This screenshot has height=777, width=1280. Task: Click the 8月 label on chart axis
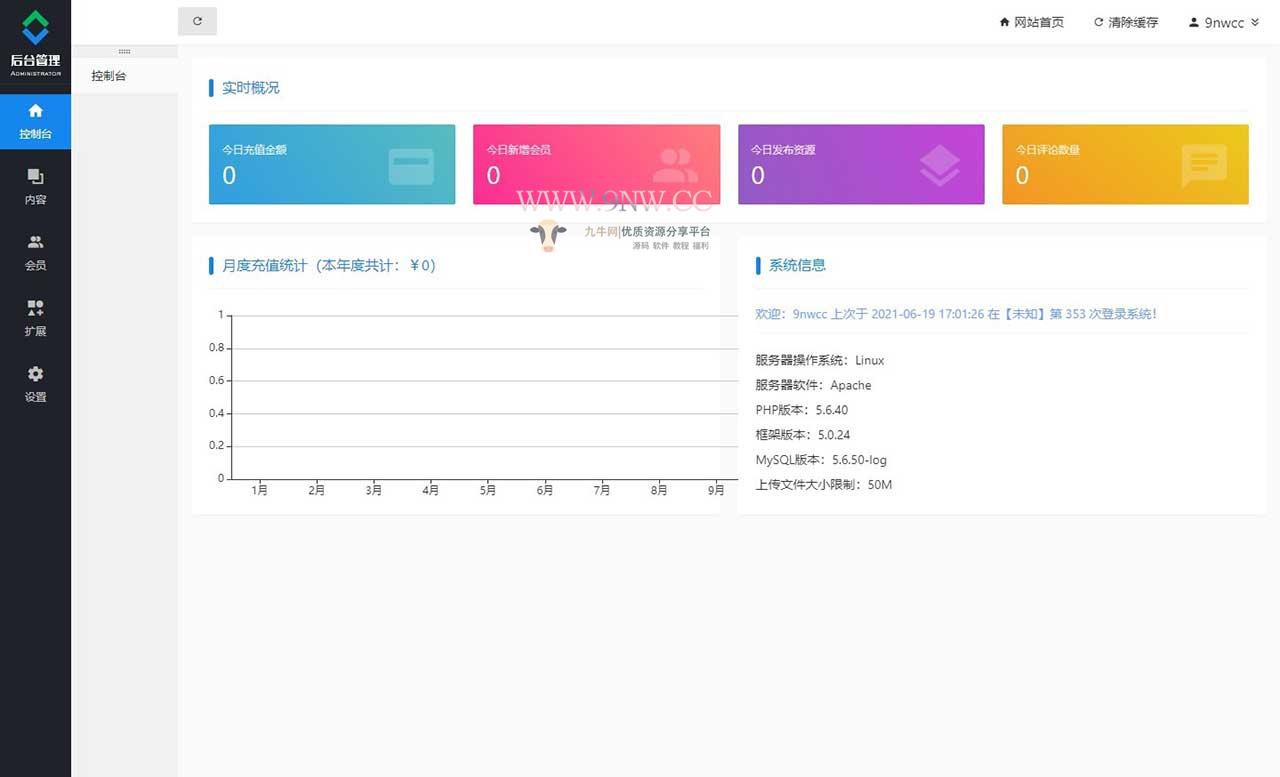(659, 491)
